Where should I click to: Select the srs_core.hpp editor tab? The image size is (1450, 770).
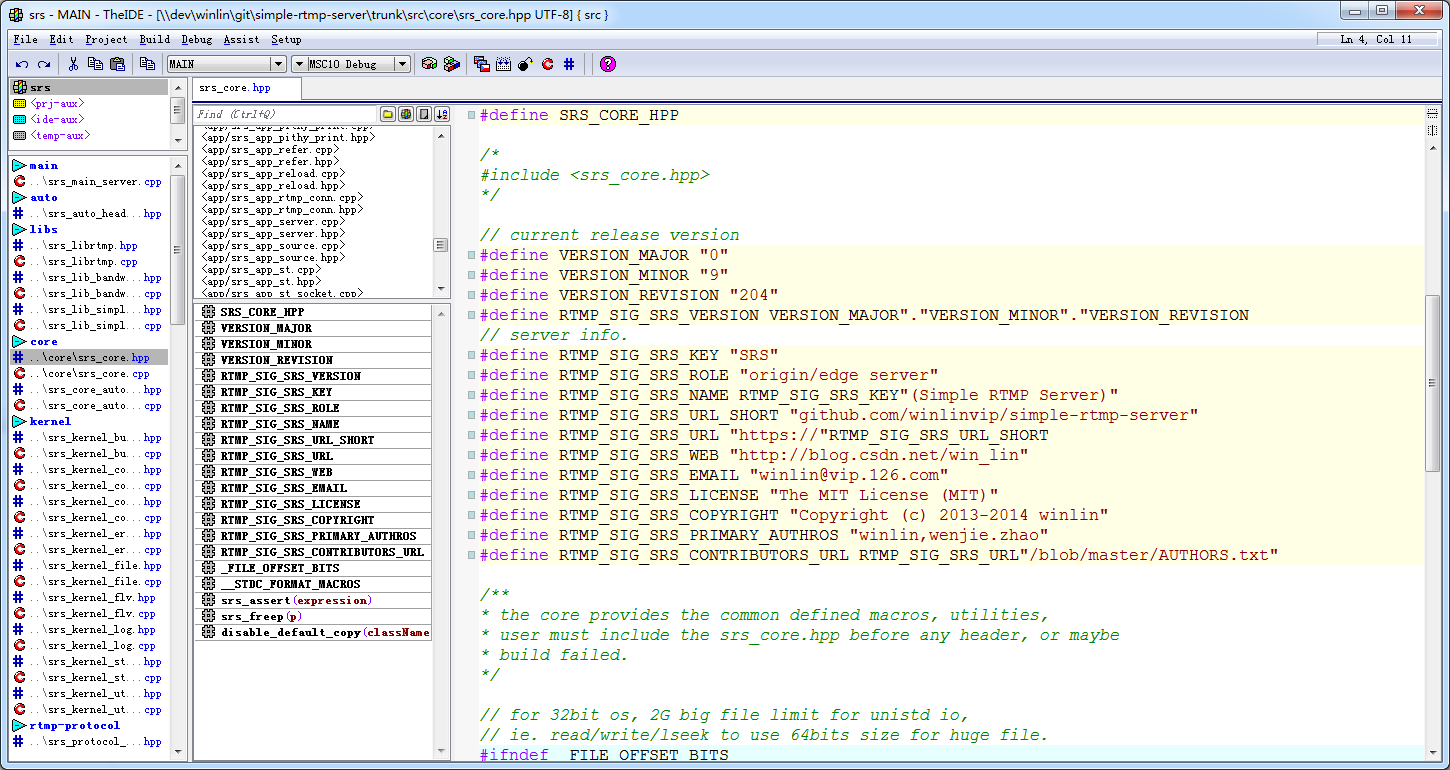click(235, 88)
